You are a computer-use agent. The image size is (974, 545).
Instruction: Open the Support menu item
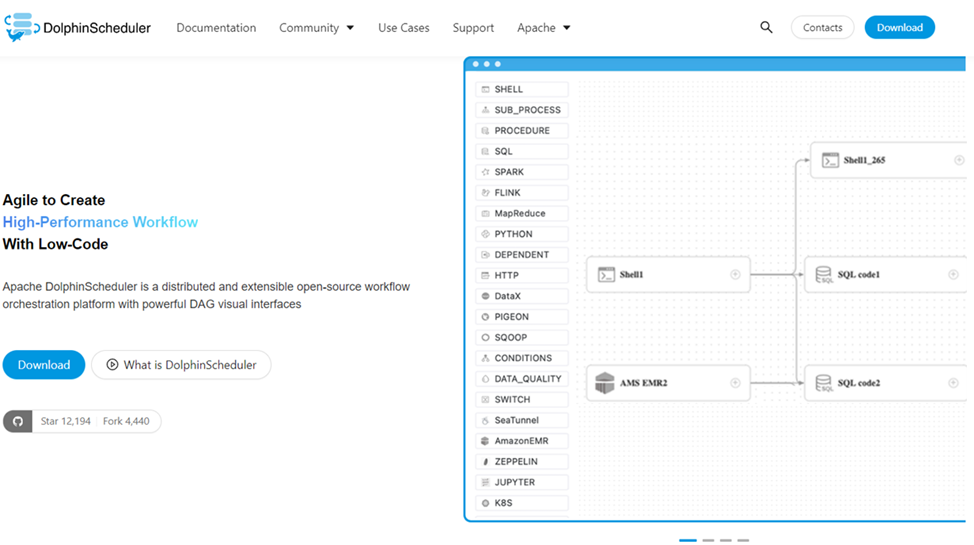tap(473, 28)
